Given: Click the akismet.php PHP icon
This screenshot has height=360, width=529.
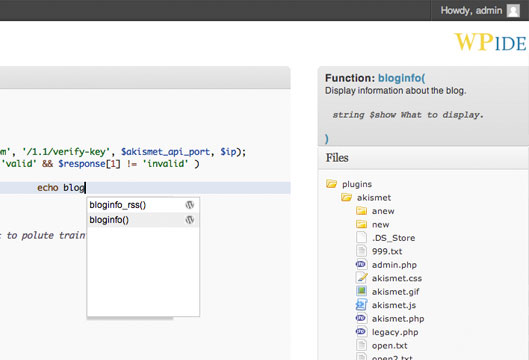Looking at the screenshot, I should coord(361,318).
